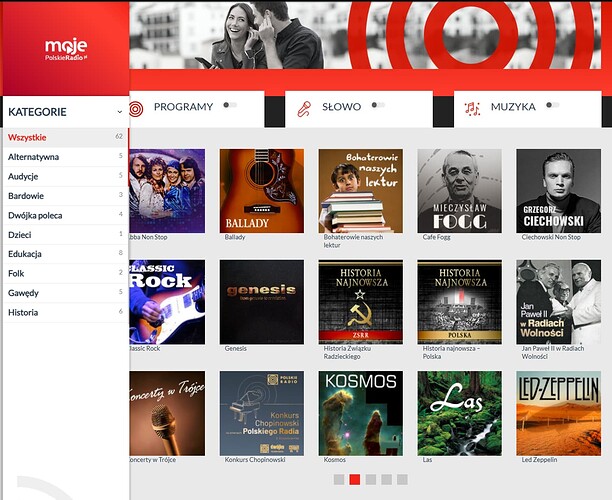Pick the Edukacja category
This screenshot has width=612, height=500.
click(x=25, y=254)
